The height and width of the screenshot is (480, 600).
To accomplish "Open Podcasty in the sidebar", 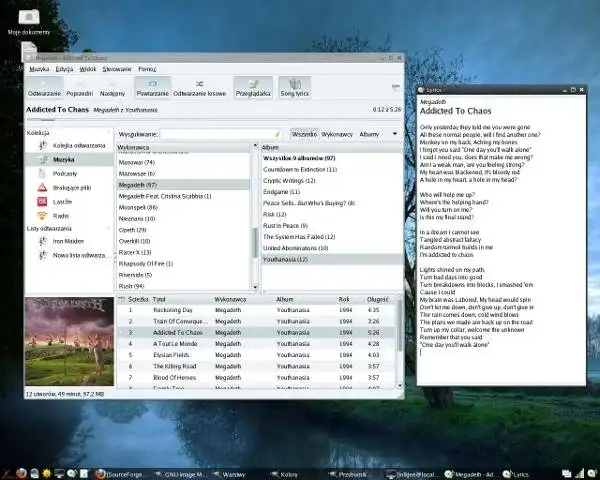I will tap(70, 174).
